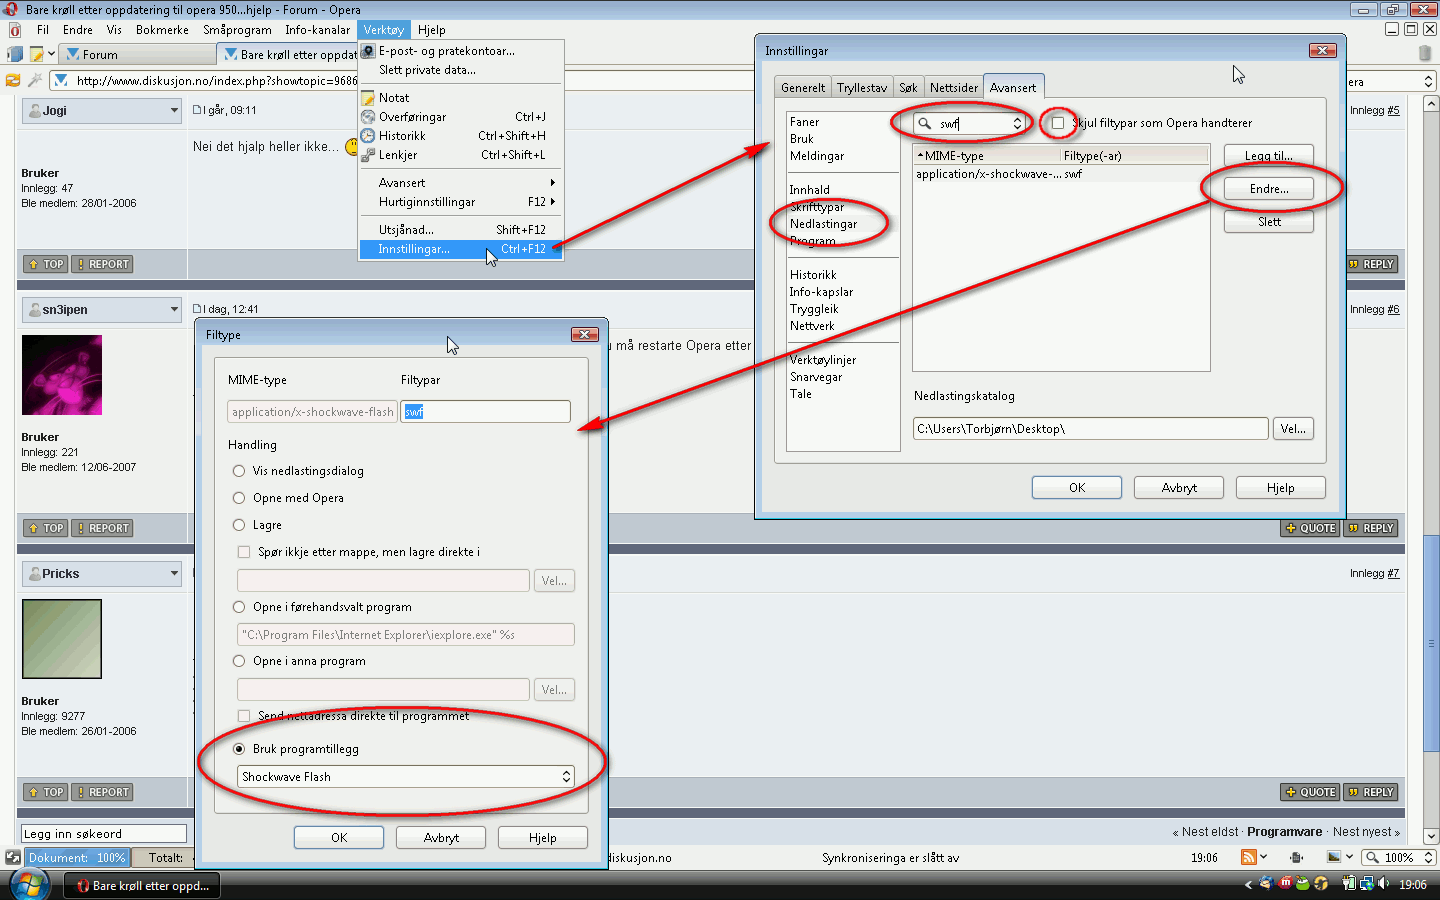Click the show images icon in the status bar
Viewport: 1440px width, 900px height.
[1334, 857]
